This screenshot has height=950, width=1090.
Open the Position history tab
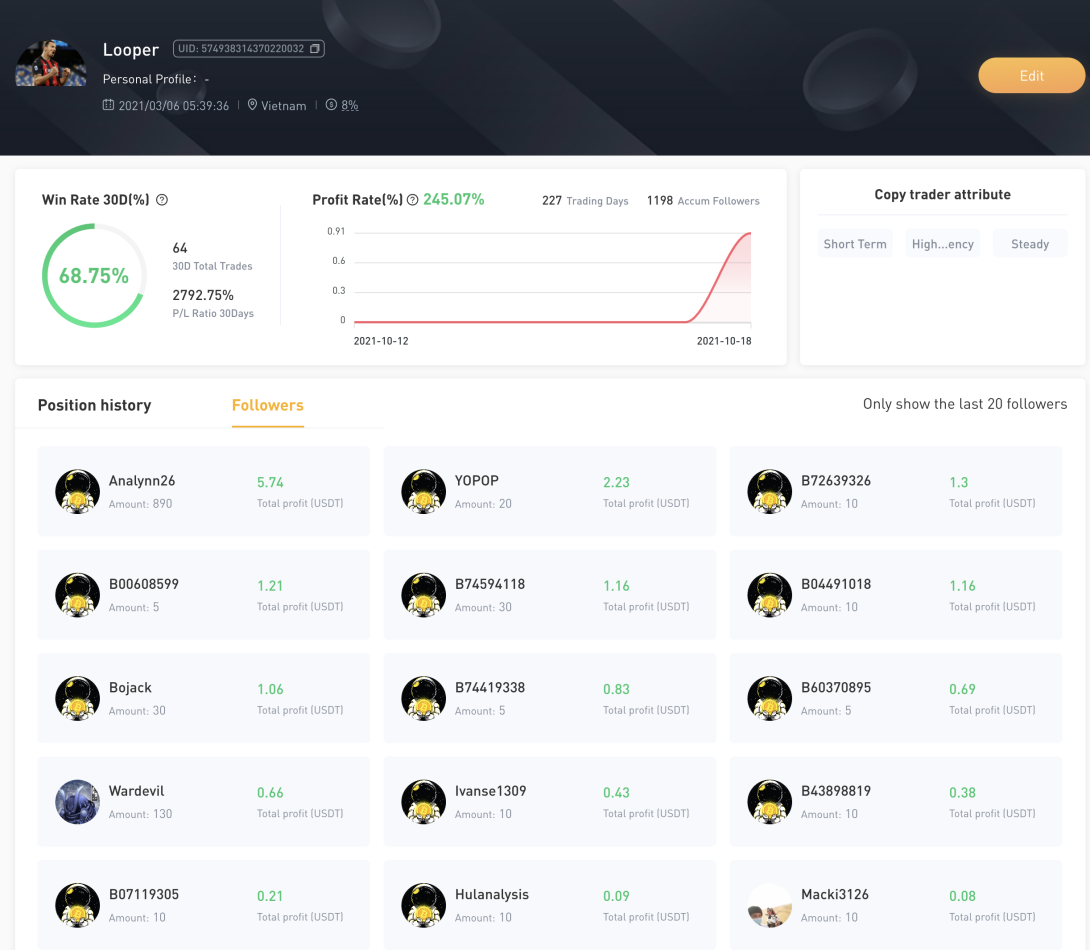tap(95, 405)
